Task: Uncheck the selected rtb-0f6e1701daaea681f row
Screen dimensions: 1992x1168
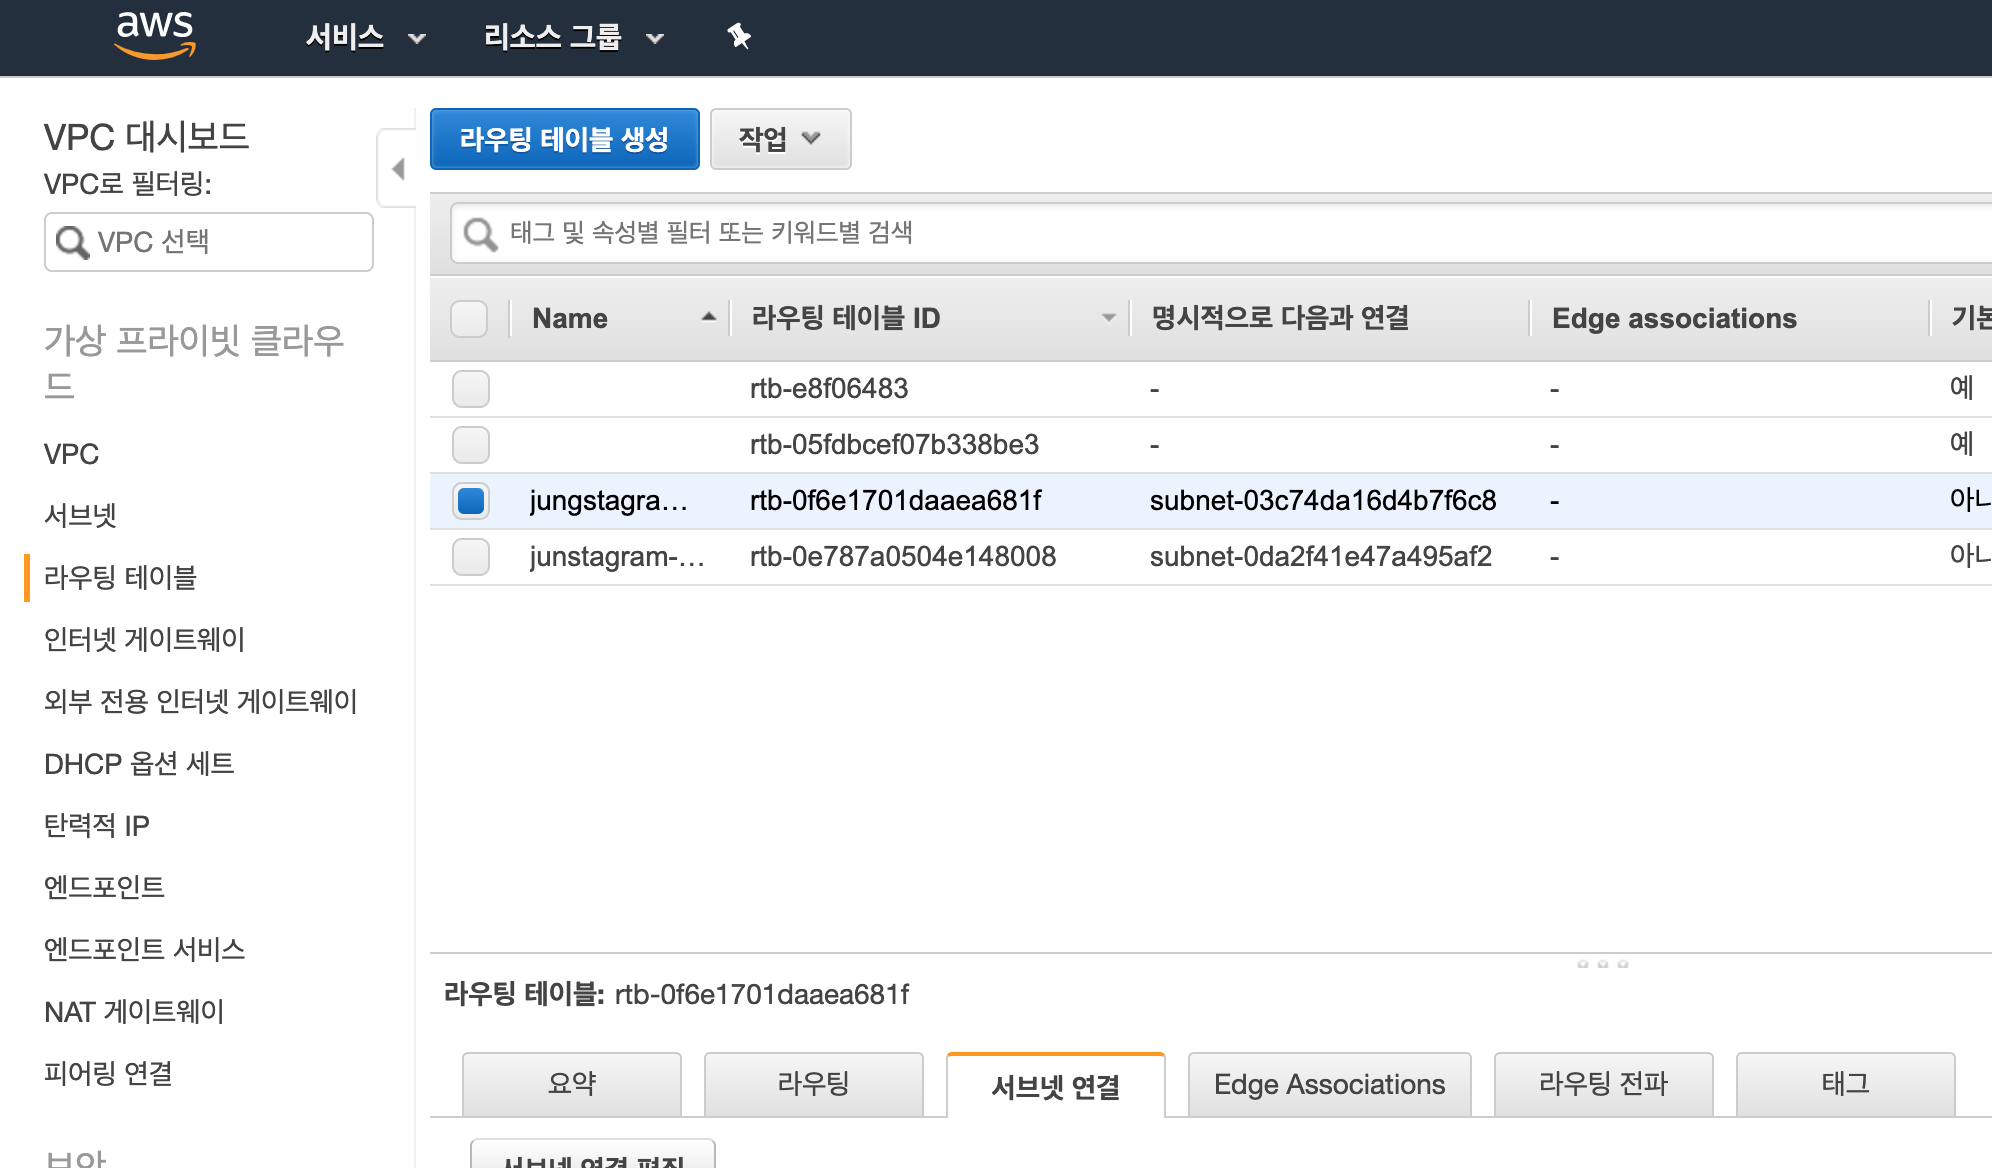Action: [x=470, y=500]
